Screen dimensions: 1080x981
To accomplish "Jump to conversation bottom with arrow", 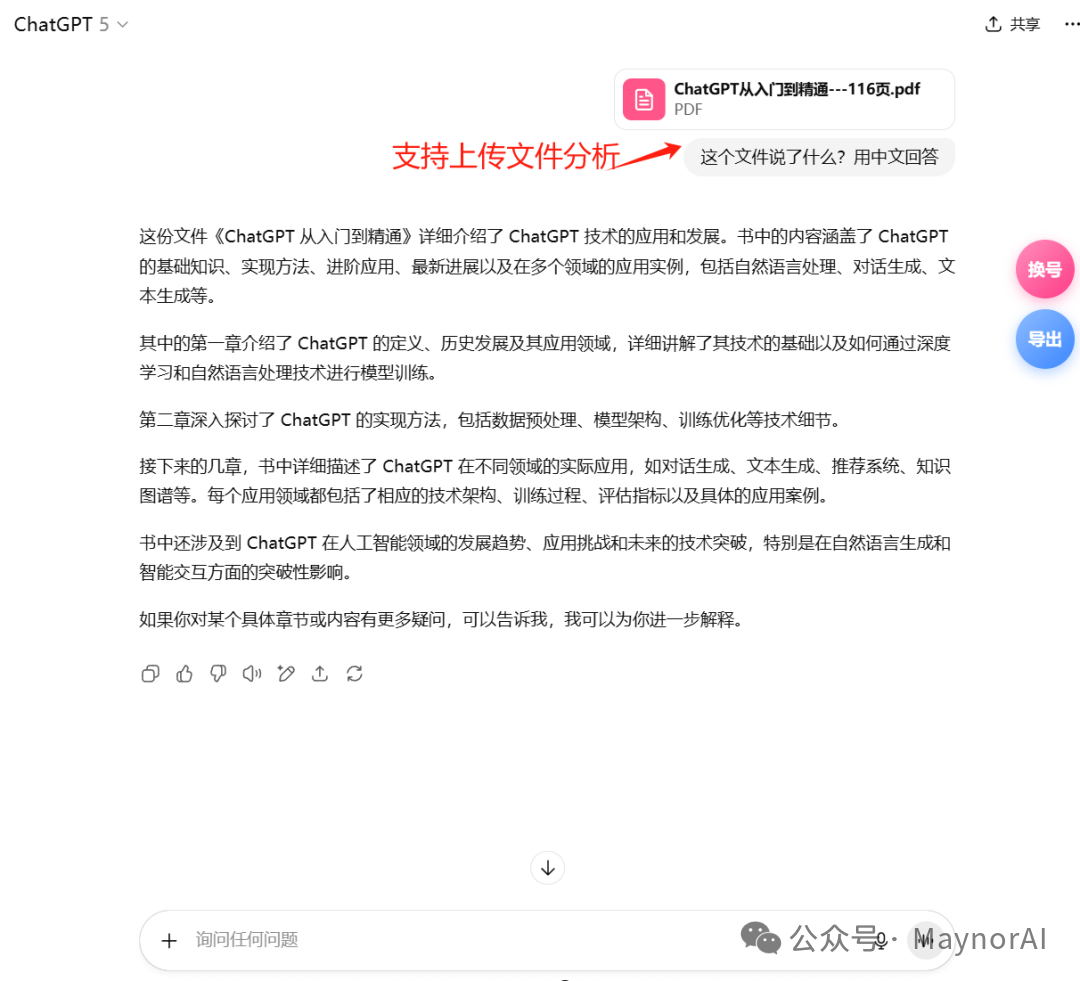I will click(x=547, y=867).
